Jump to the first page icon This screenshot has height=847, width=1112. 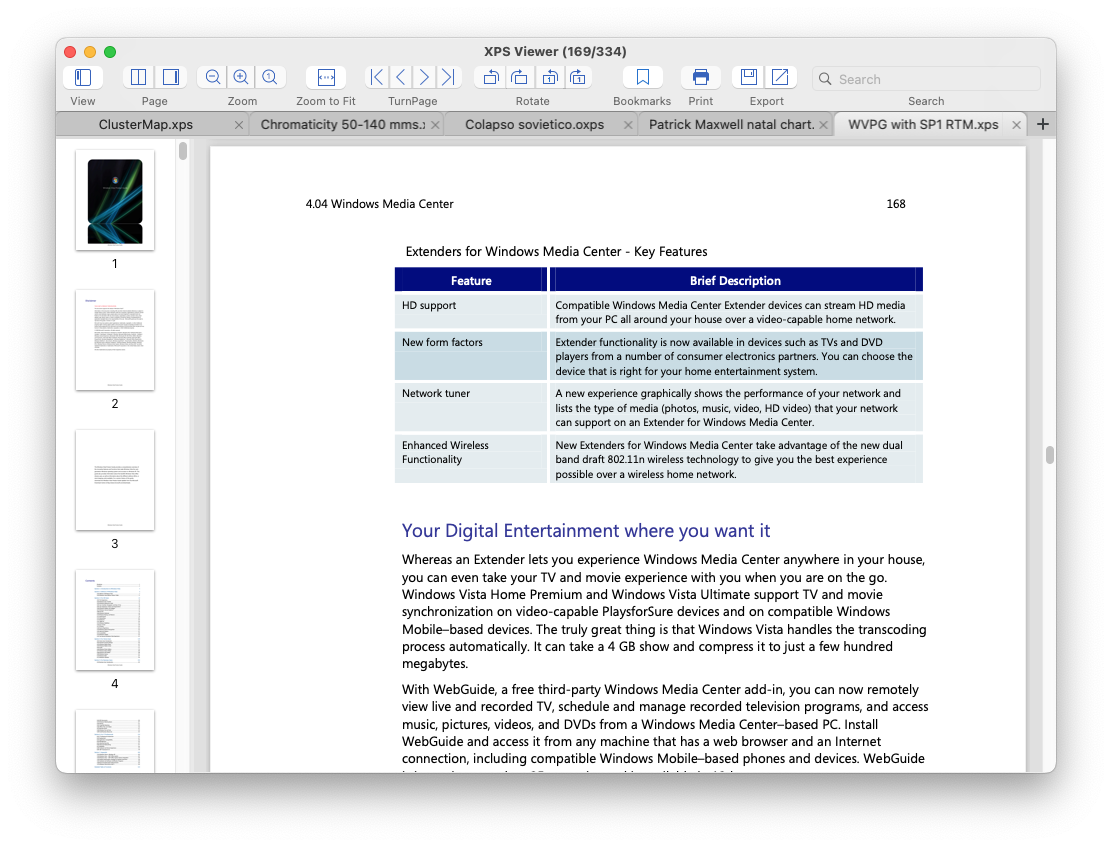coord(377,77)
